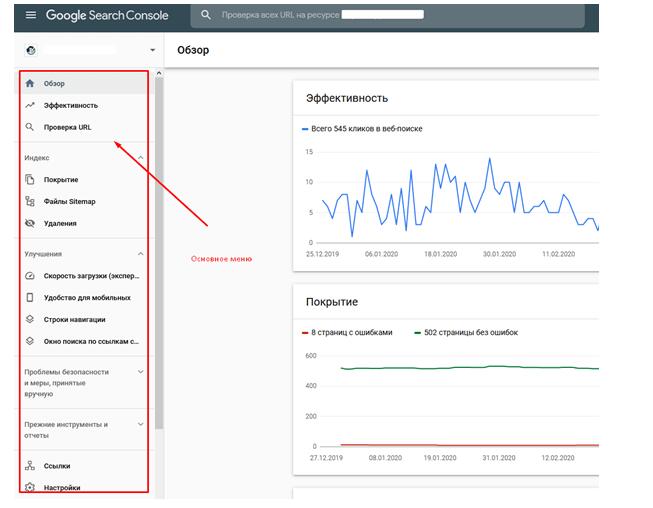Screen dimensions: 653x508
Task: Click the gear icon for Настройки
Action: point(30,487)
